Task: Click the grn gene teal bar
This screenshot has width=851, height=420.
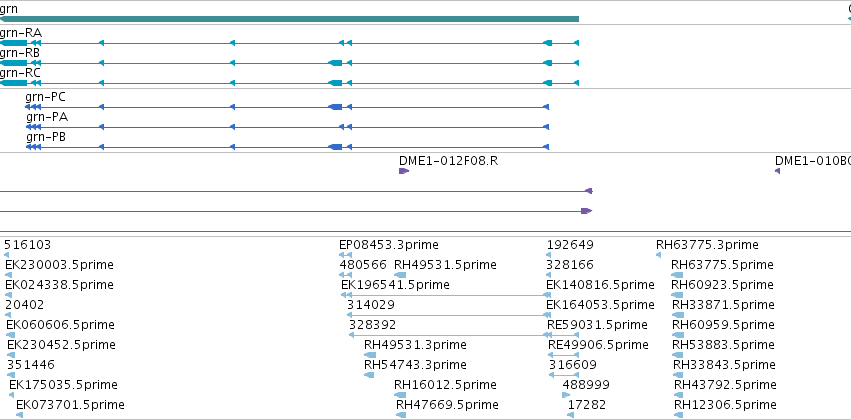Action: pos(289,19)
